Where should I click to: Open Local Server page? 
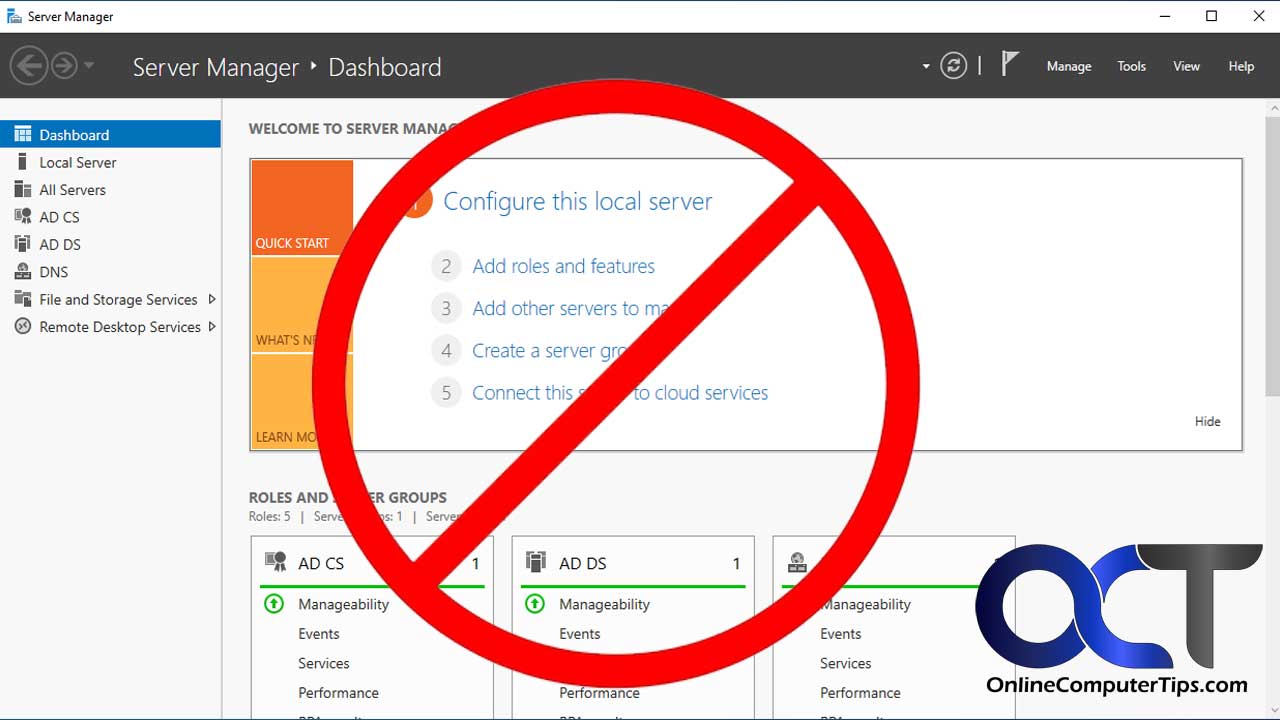pyautogui.click(x=78, y=162)
